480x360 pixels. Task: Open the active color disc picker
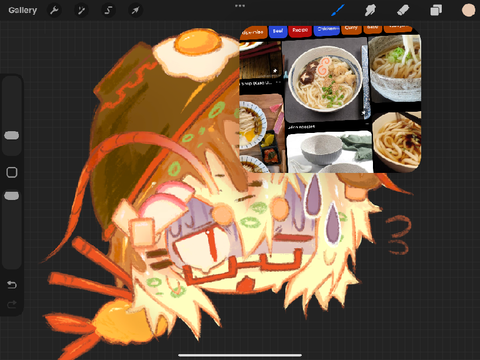[x=468, y=10]
